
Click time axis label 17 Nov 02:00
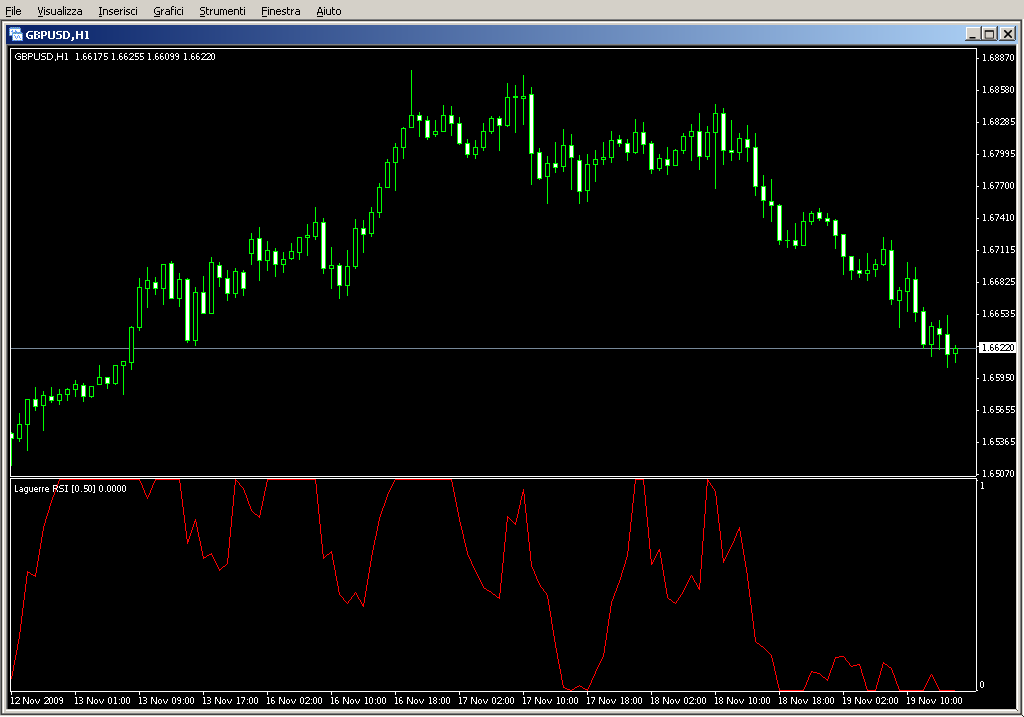[x=486, y=701]
